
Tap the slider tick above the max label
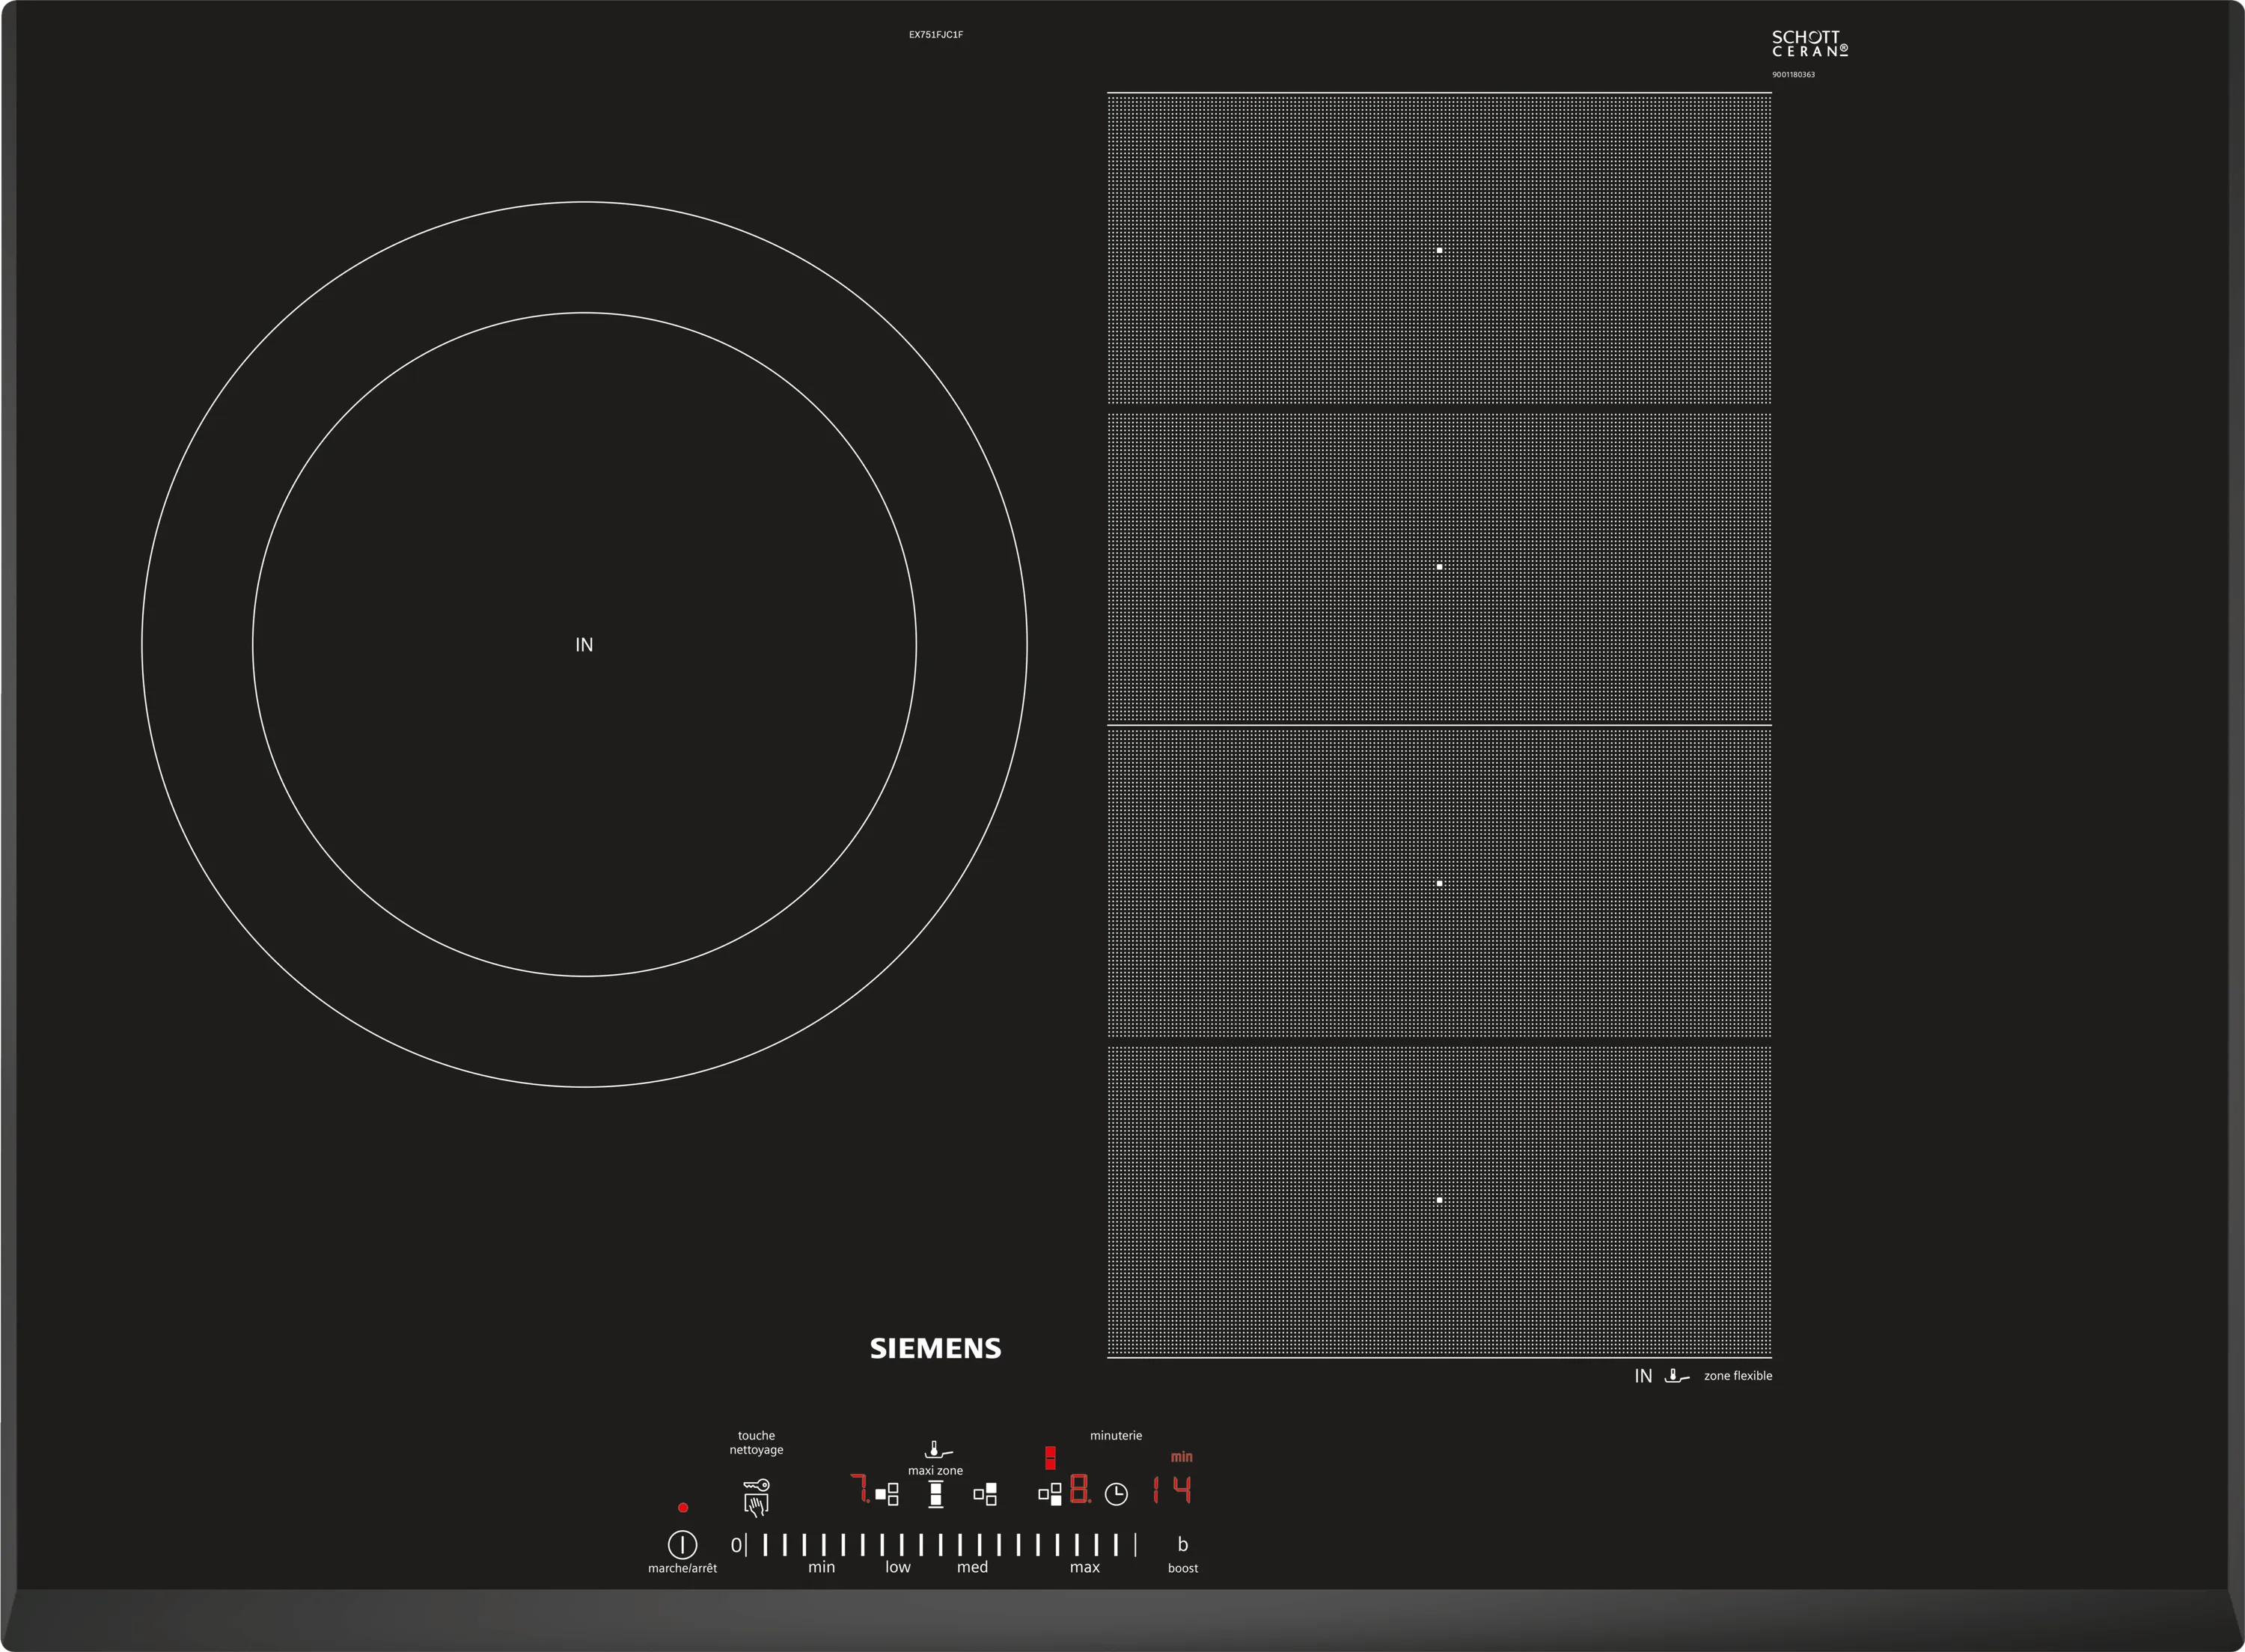click(1077, 1545)
